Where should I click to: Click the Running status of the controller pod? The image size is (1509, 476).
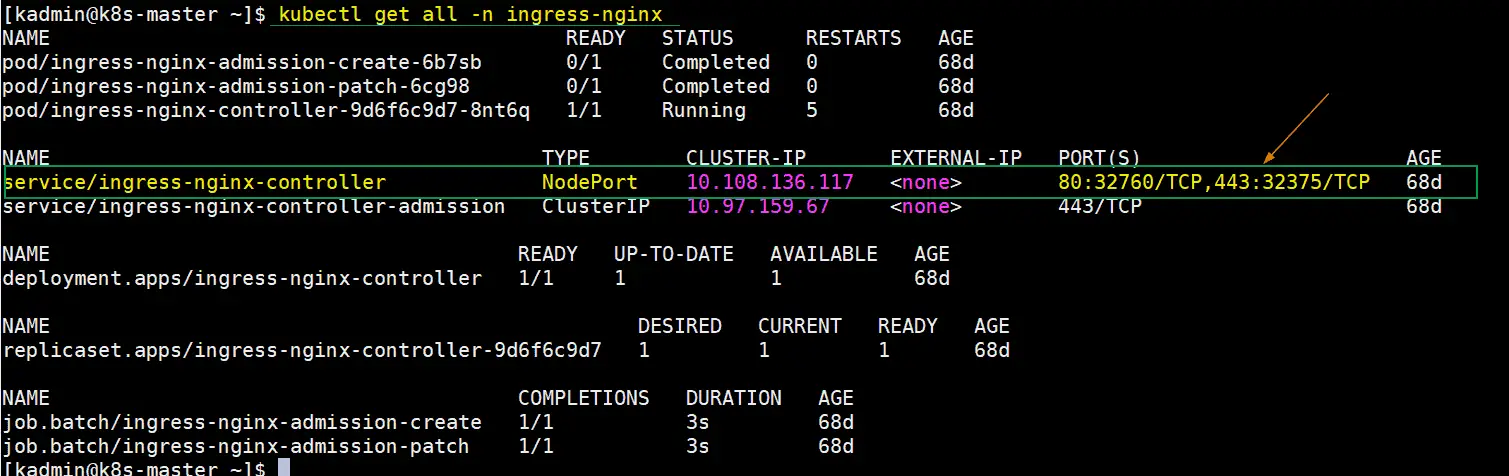[x=704, y=110]
